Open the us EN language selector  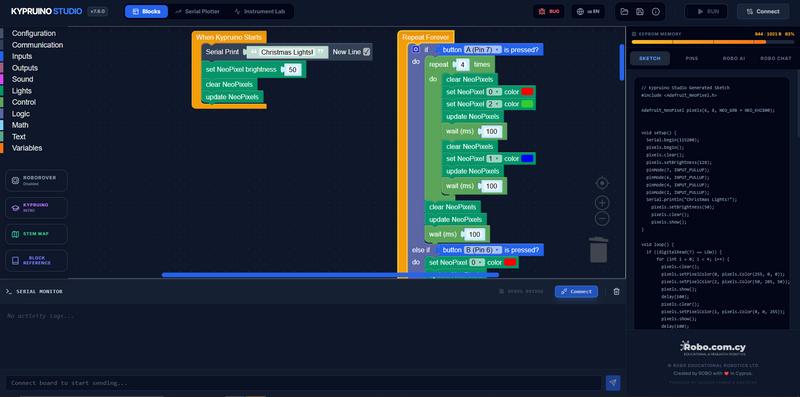pos(588,11)
